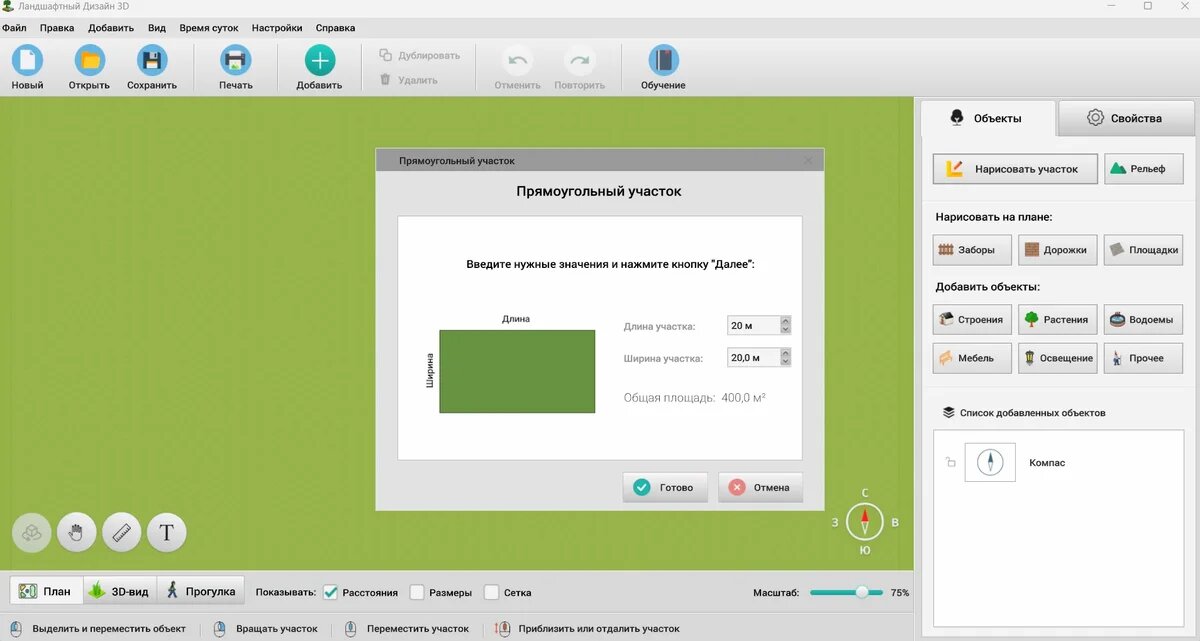The height and width of the screenshot is (641, 1200).
Task: Open the Настройки menu
Action: [x=277, y=28]
